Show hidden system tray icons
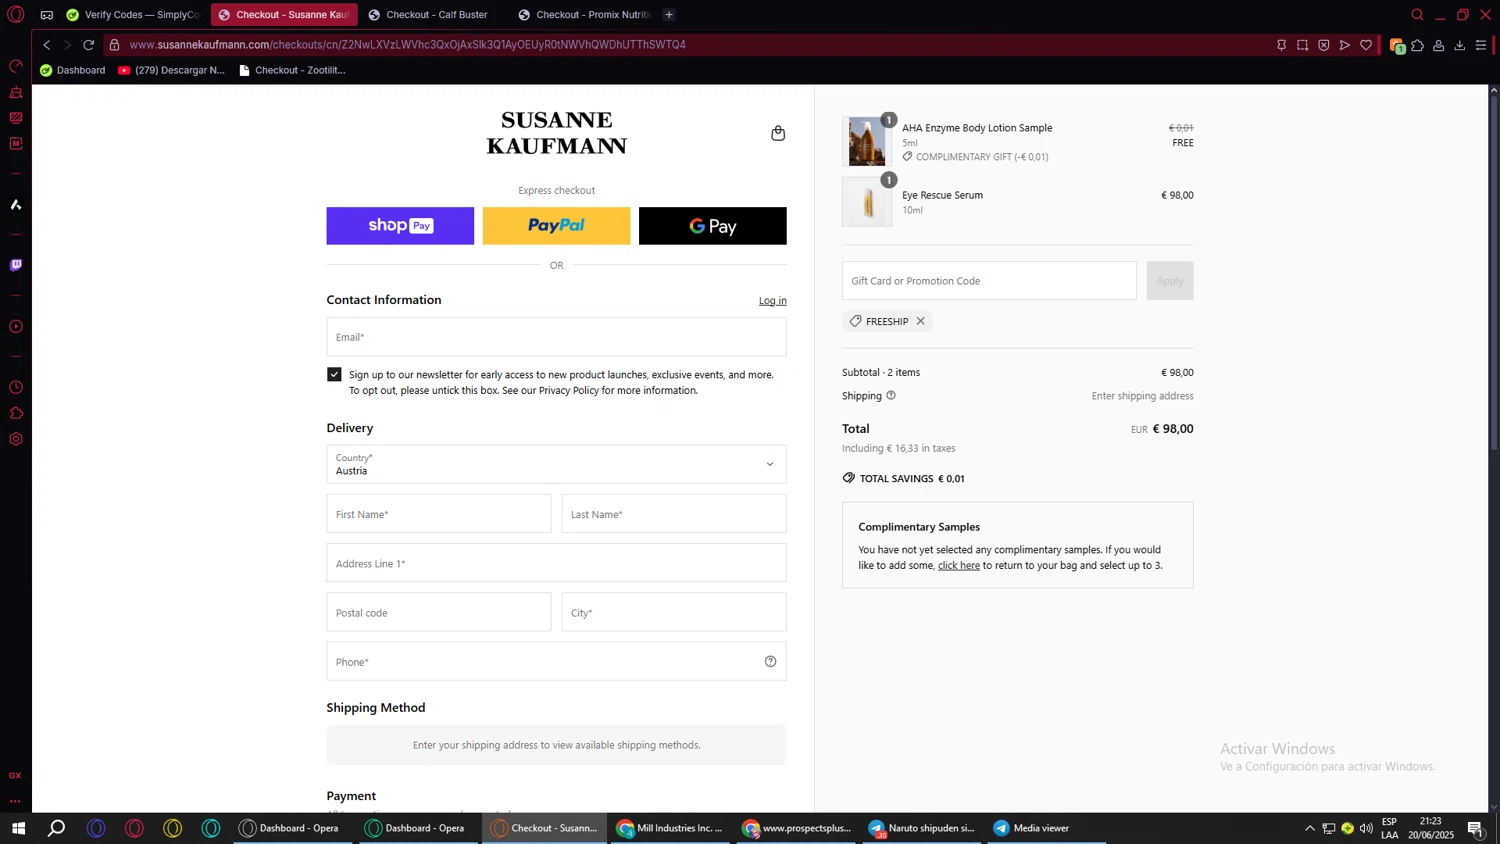Viewport: 1500px width, 844px height. (x=1309, y=828)
